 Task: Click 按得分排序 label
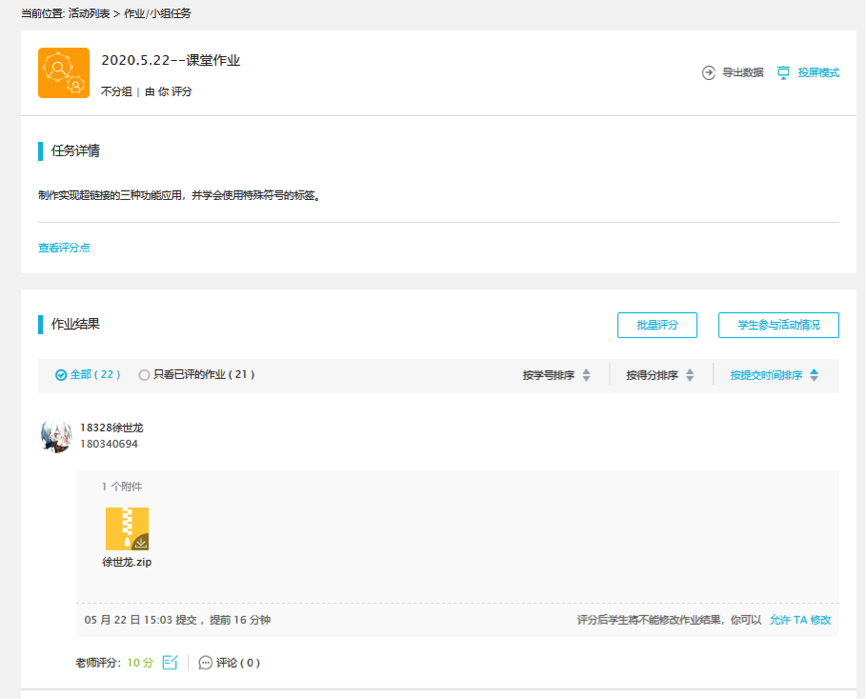click(652, 375)
